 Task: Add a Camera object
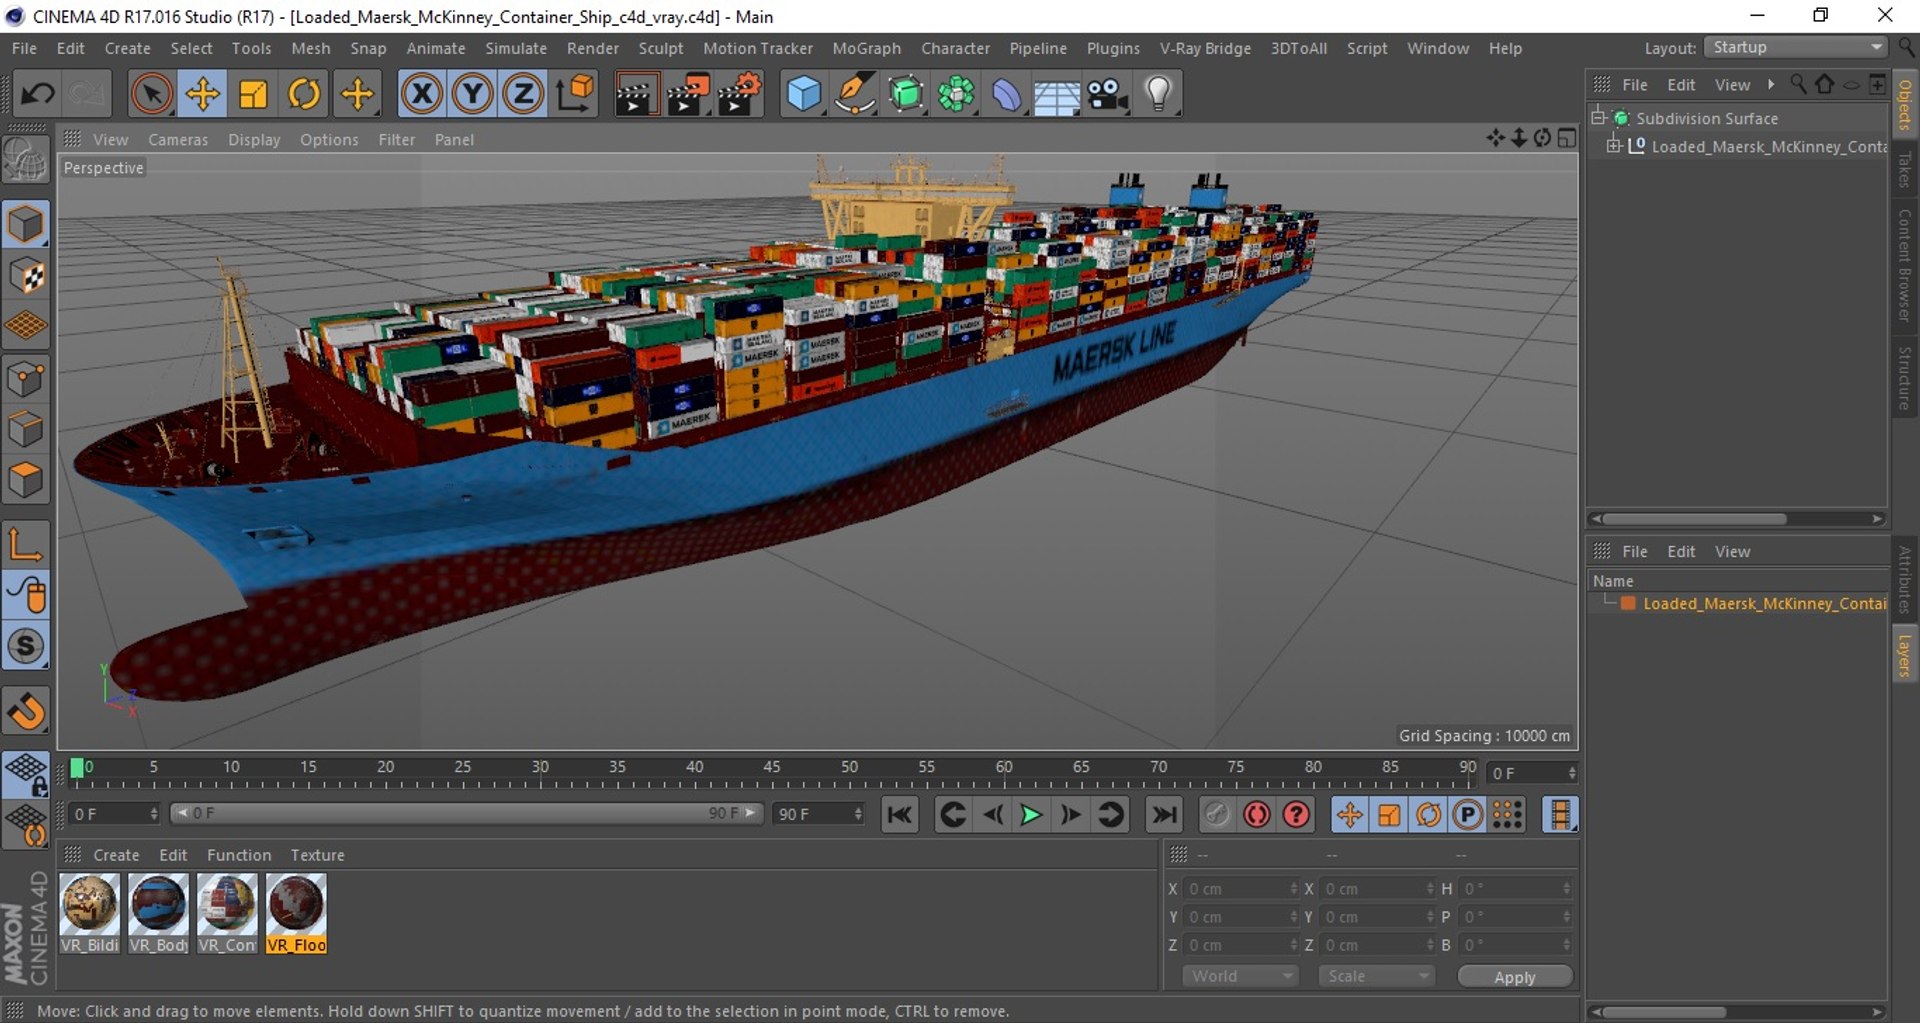point(1108,94)
